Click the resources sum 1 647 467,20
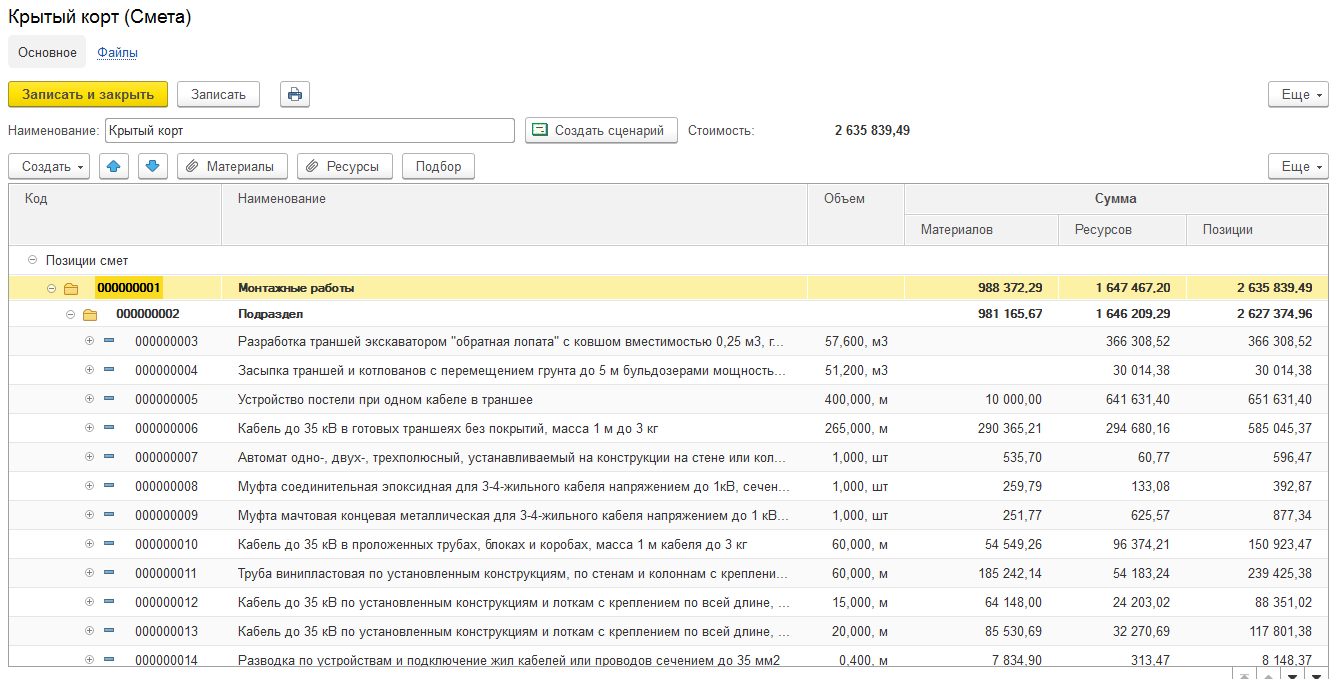 [x=1123, y=288]
